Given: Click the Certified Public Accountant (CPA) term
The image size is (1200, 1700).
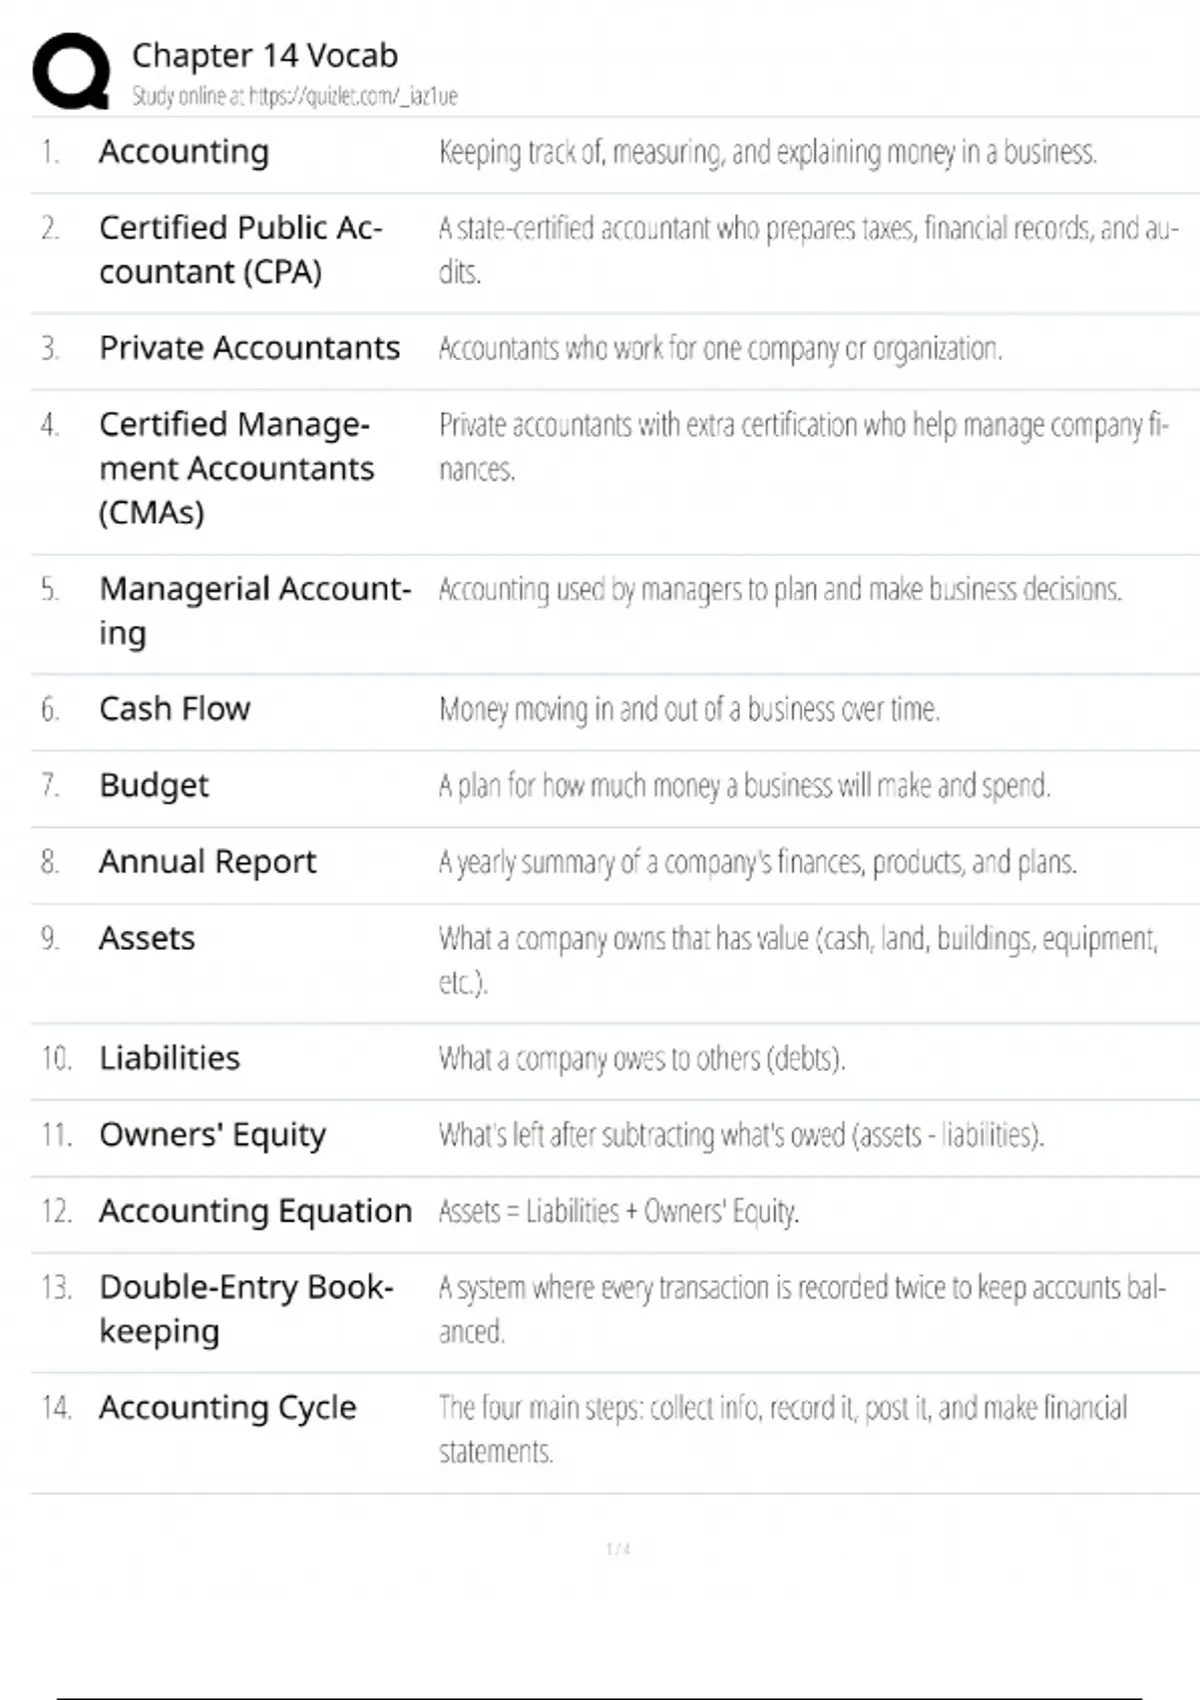Looking at the screenshot, I should pyautogui.click(x=240, y=250).
